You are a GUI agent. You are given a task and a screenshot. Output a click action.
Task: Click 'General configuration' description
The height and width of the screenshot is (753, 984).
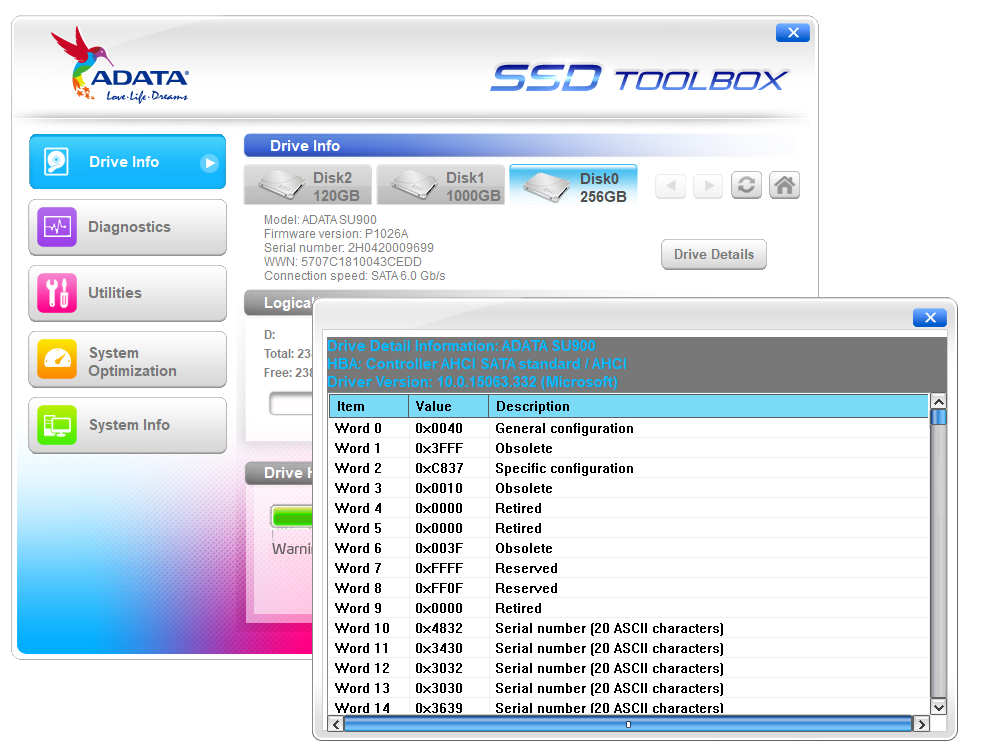[x=564, y=429]
